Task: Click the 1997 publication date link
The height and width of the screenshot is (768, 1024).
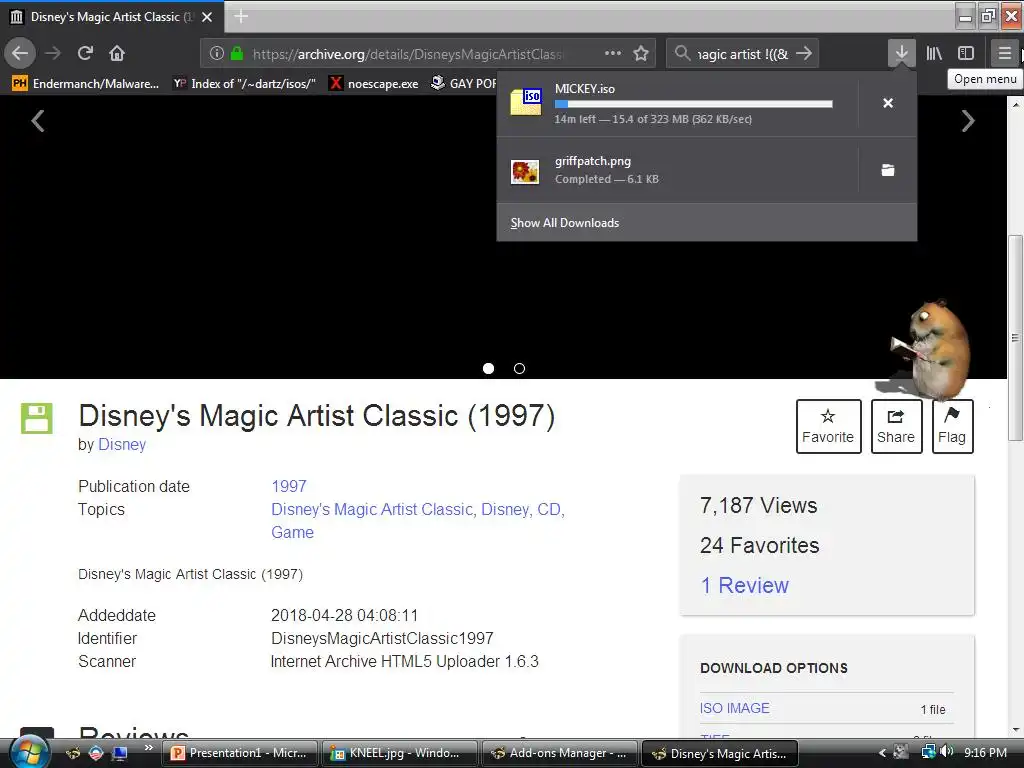Action: pyautogui.click(x=289, y=487)
